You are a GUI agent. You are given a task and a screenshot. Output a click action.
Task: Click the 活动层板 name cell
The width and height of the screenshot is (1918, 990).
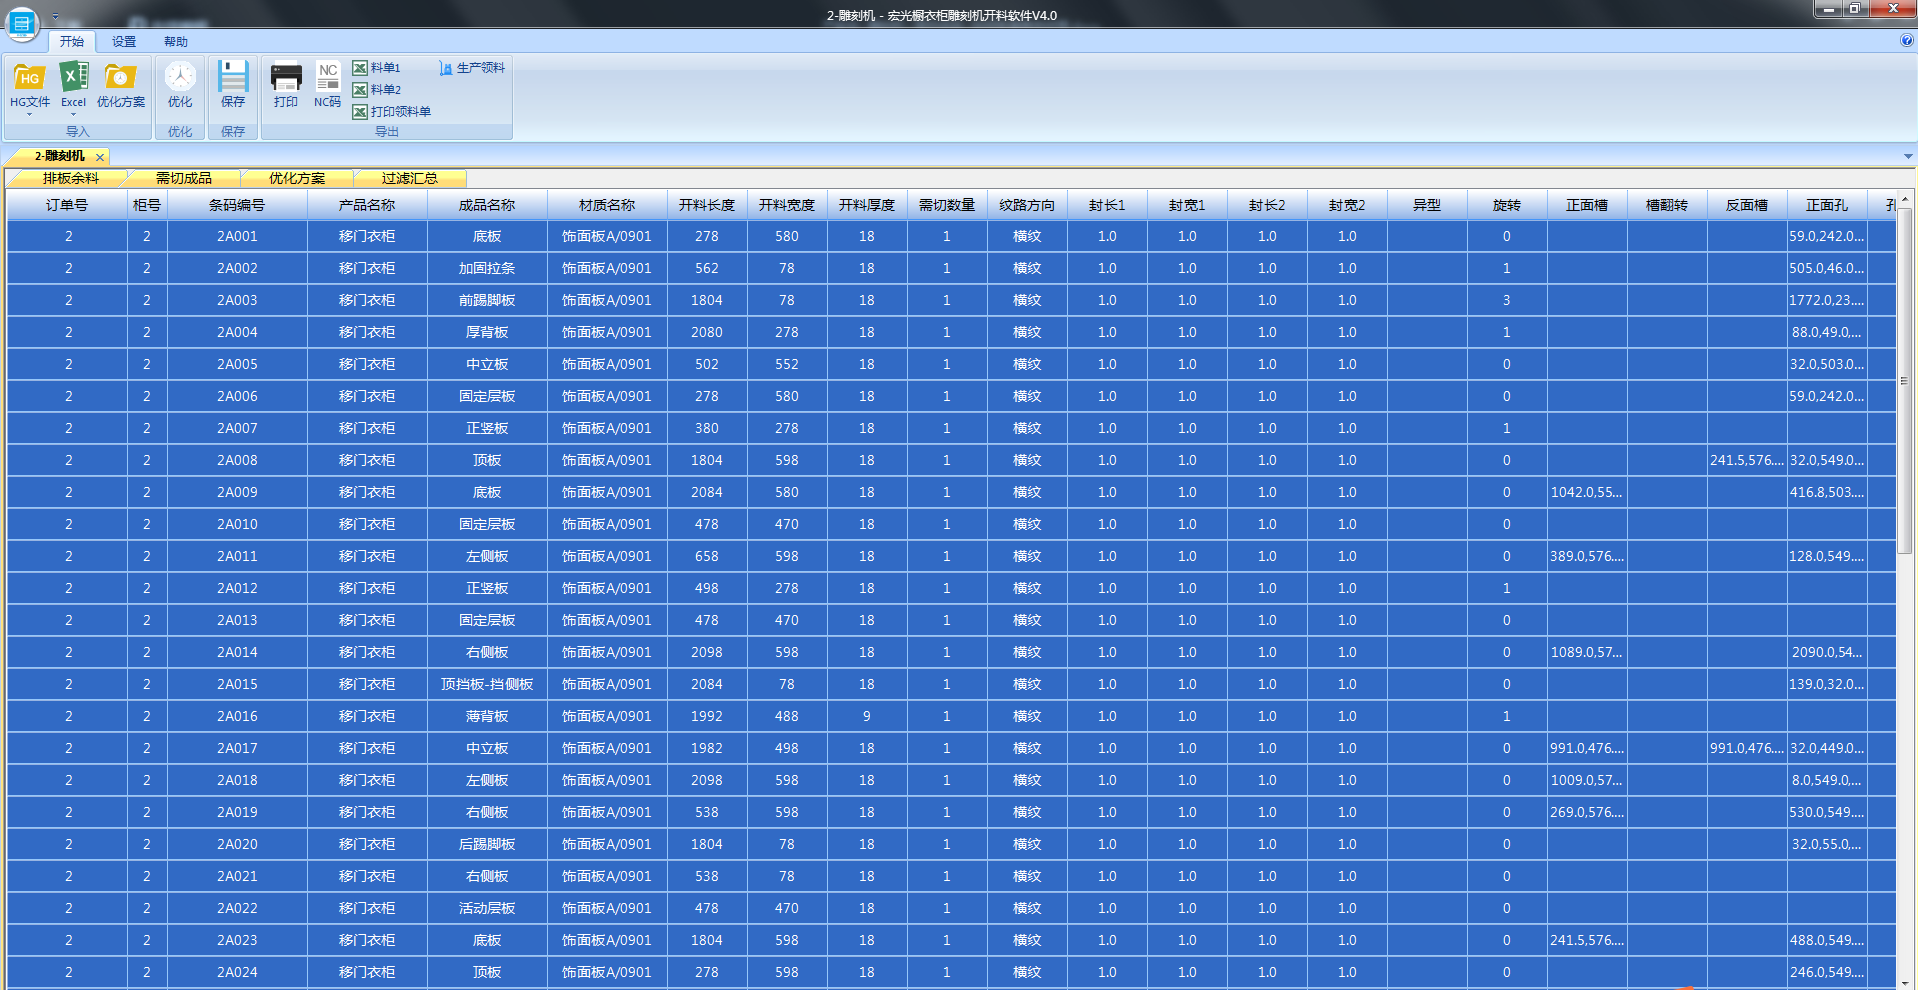pyautogui.click(x=487, y=909)
